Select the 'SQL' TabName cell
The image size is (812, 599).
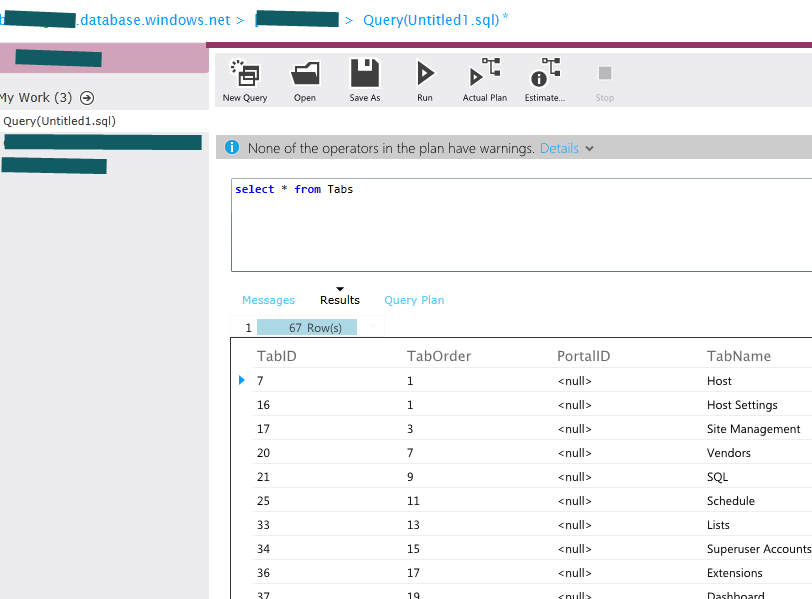(717, 477)
